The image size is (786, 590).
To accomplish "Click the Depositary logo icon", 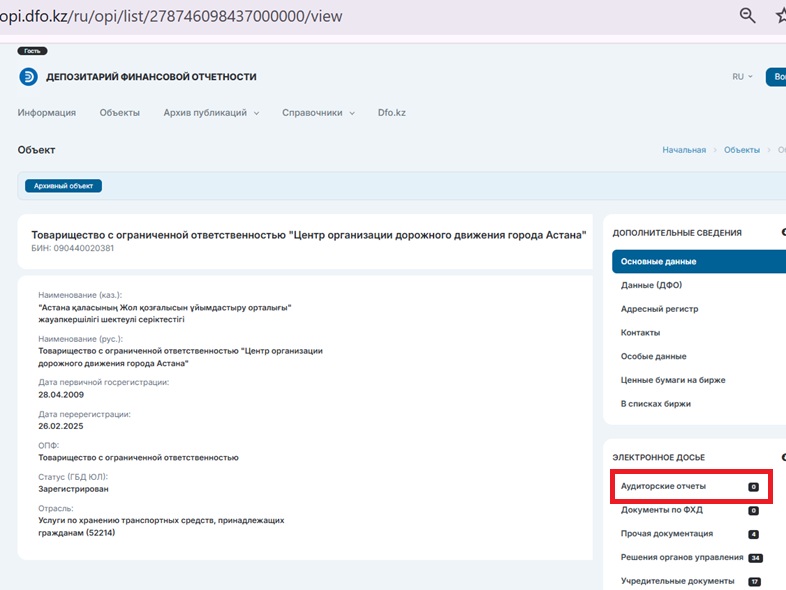I will [29, 77].
